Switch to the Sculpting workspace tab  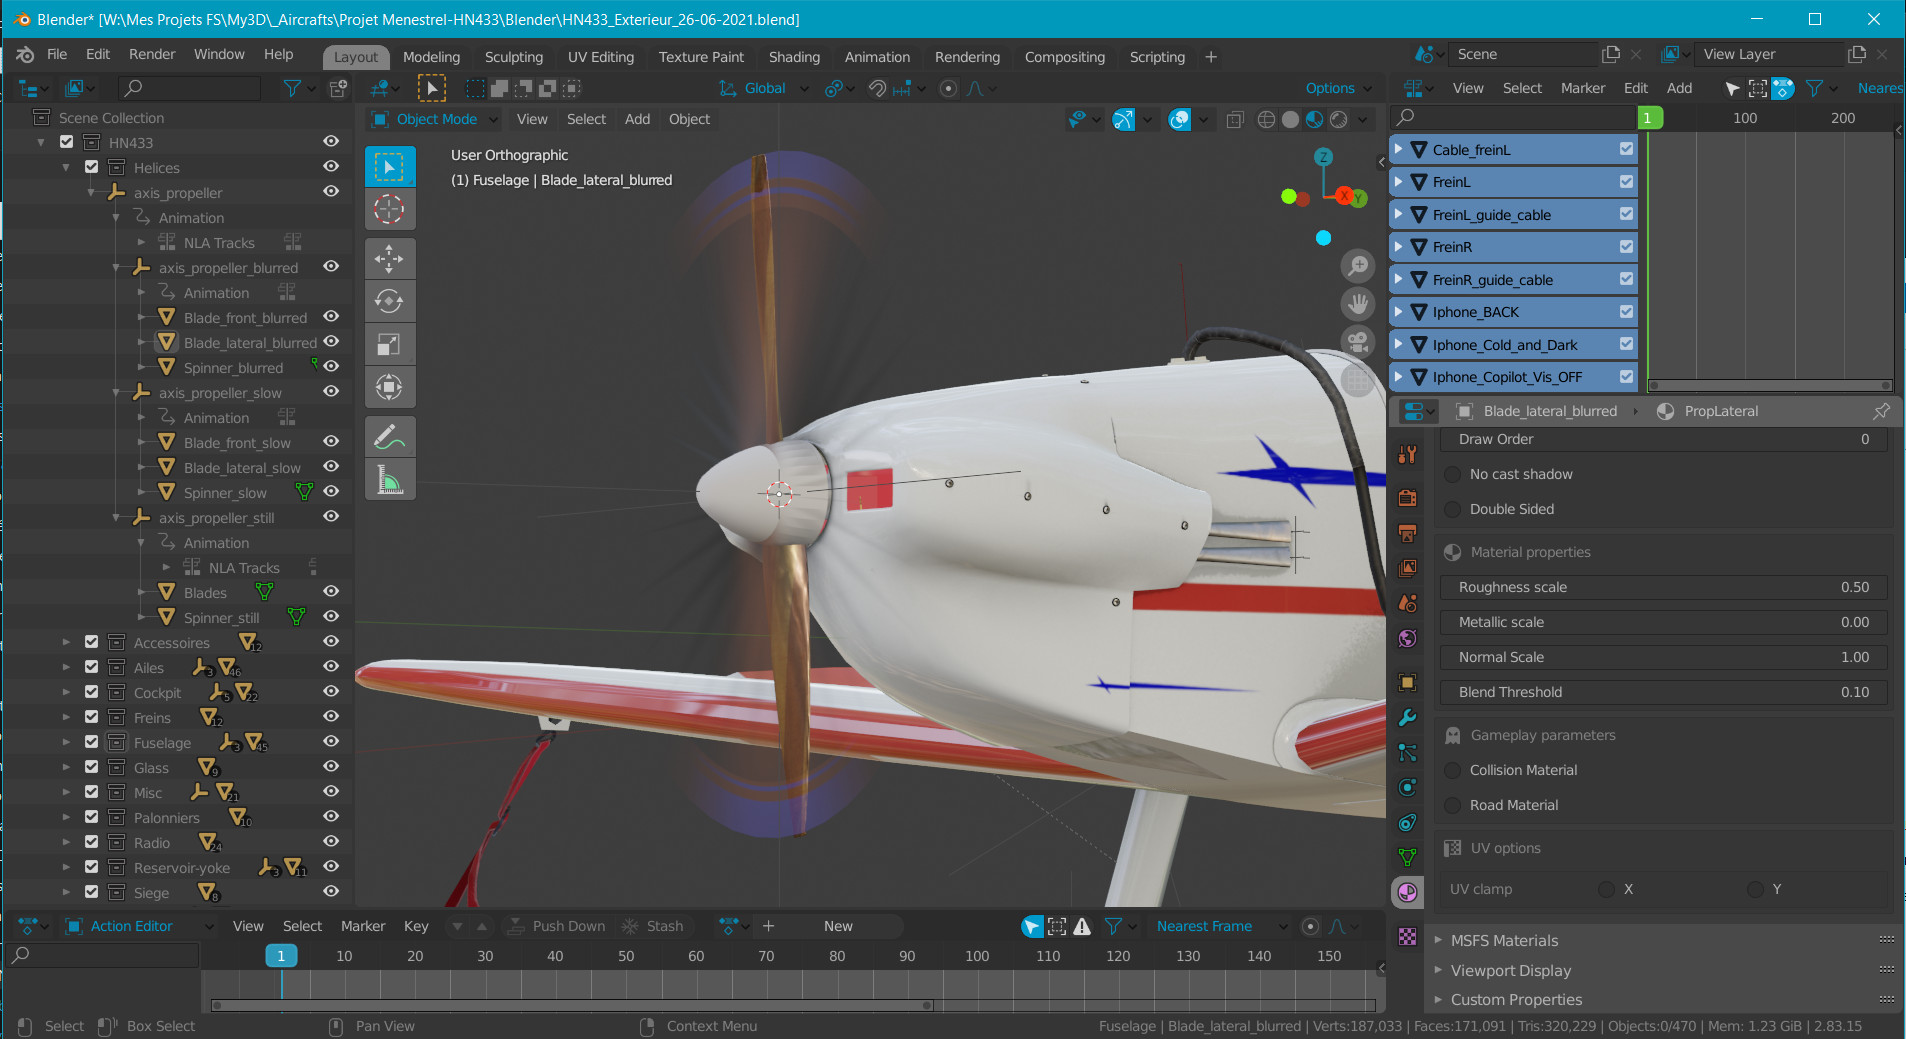(514, 57)
